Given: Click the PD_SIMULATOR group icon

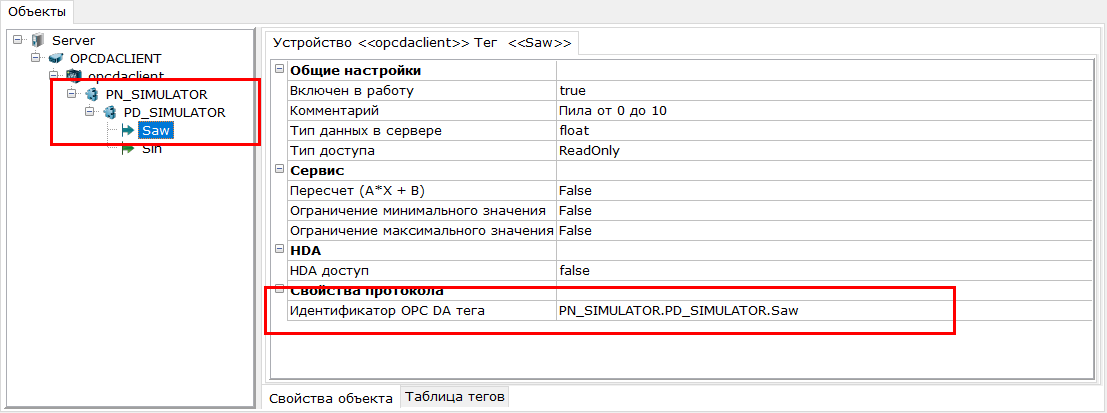Looking at the screenshot, I should coord(109,112).
